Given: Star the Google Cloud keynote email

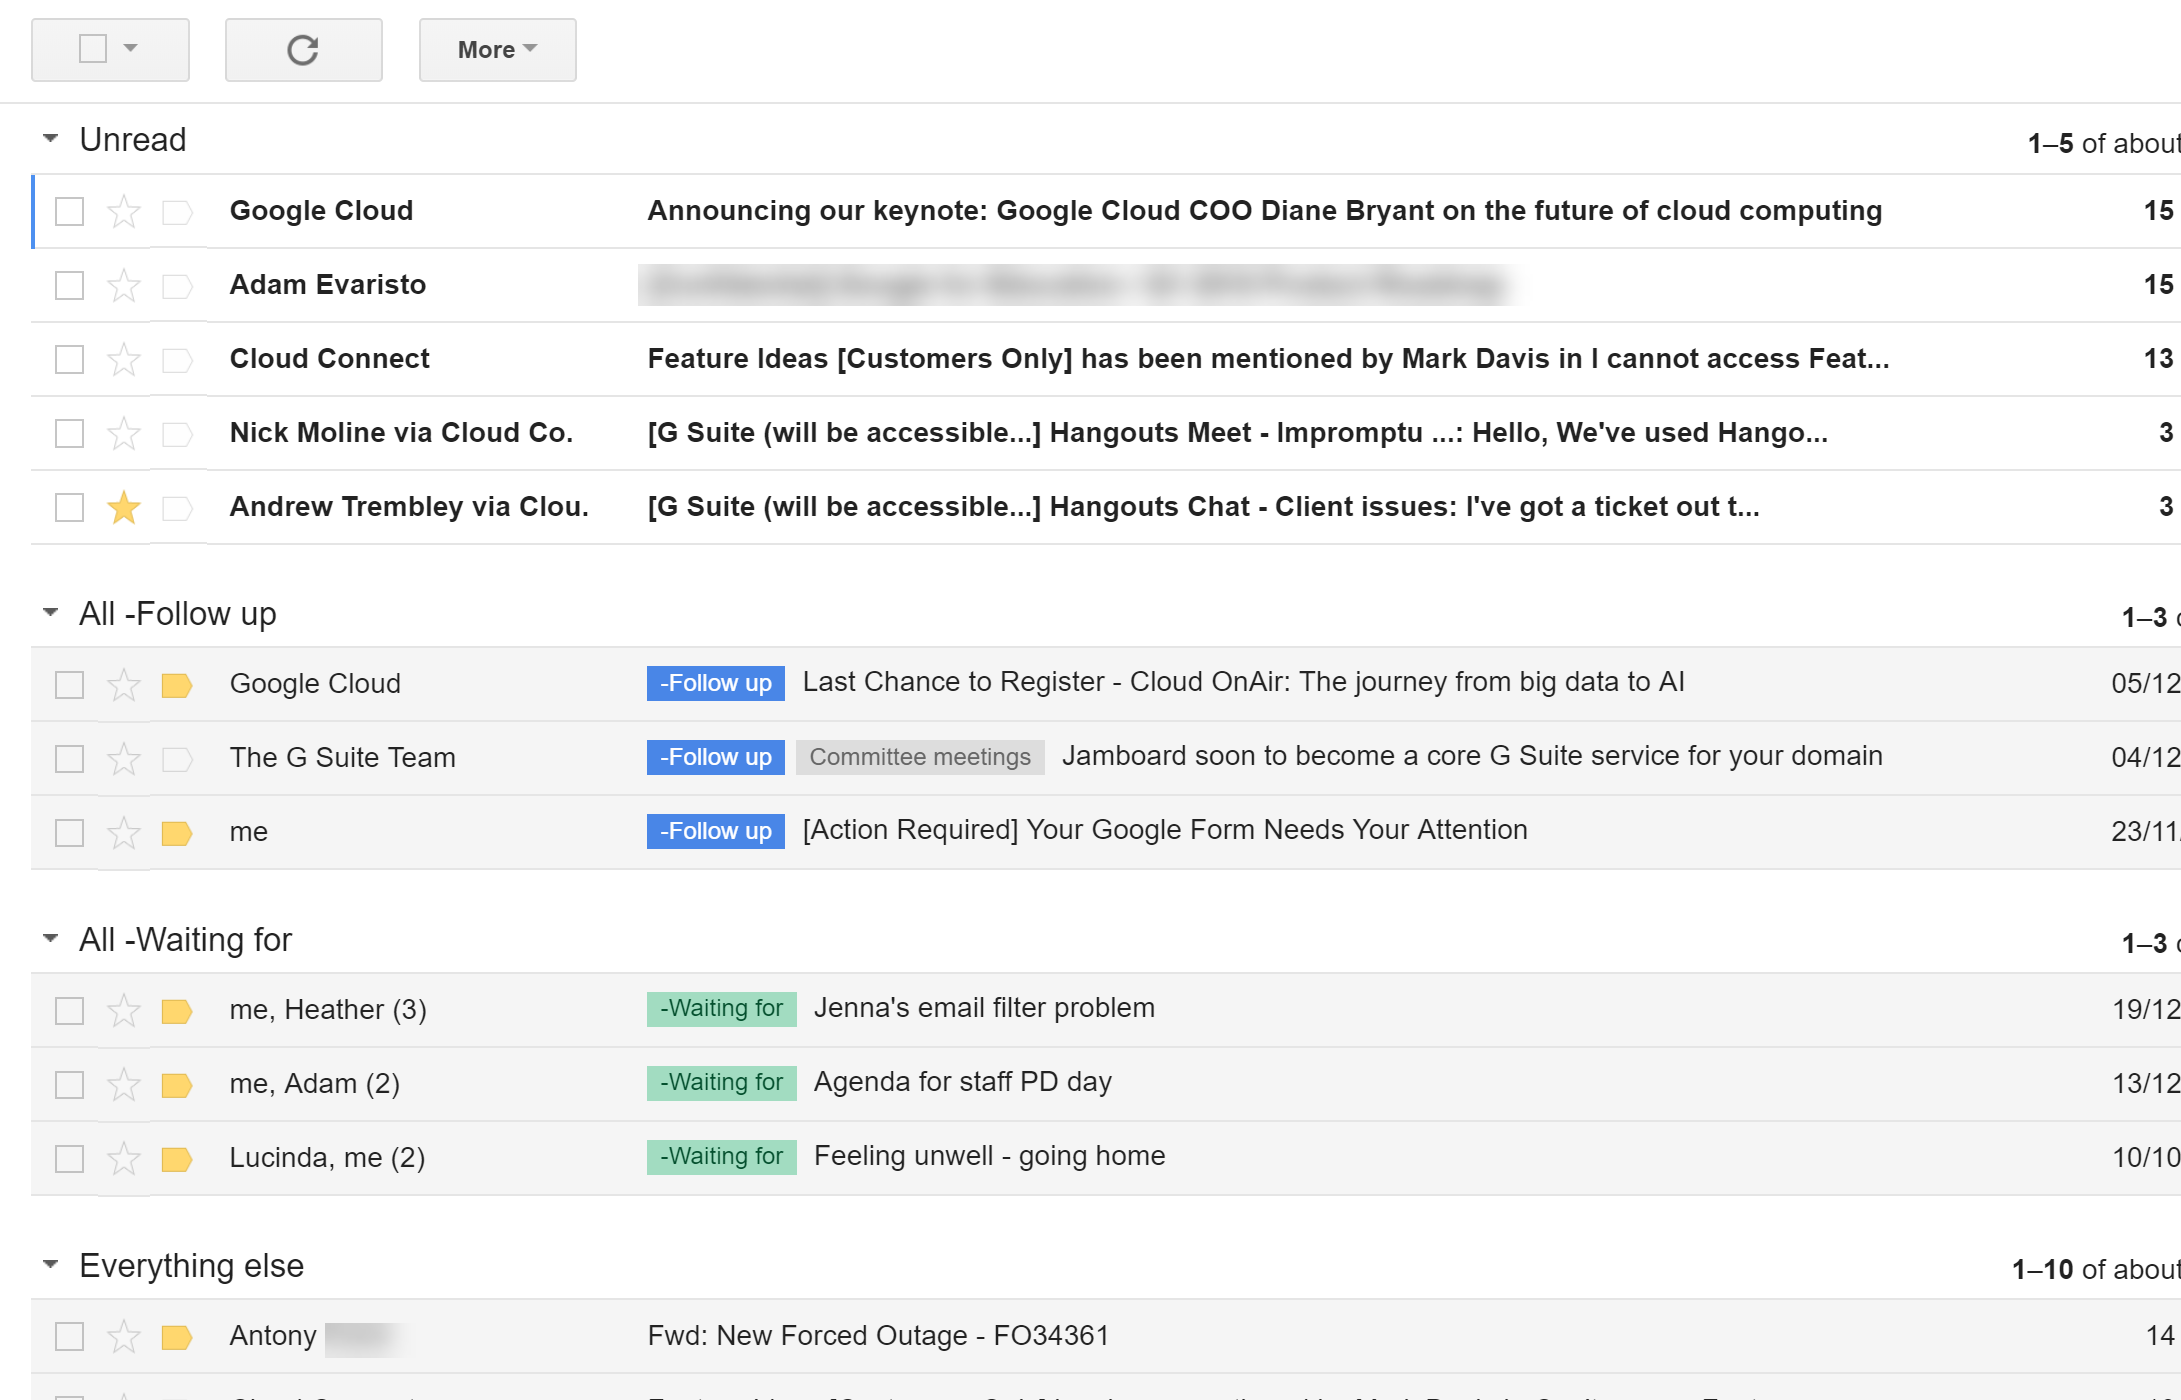Looking at the screenshot, I should (x=124, y=212).
